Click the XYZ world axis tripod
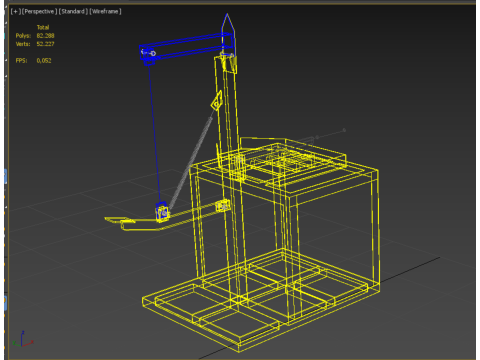 (22, 339)
